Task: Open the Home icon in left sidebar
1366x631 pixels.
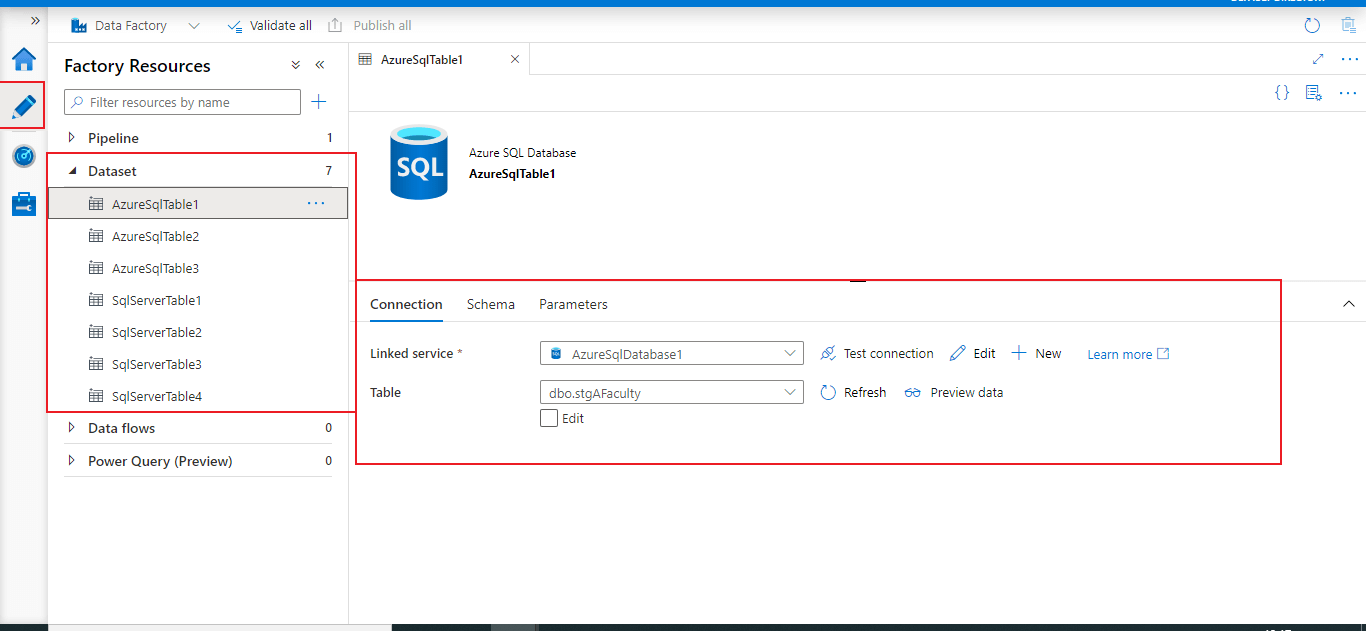Action: [x=23, y=59]
